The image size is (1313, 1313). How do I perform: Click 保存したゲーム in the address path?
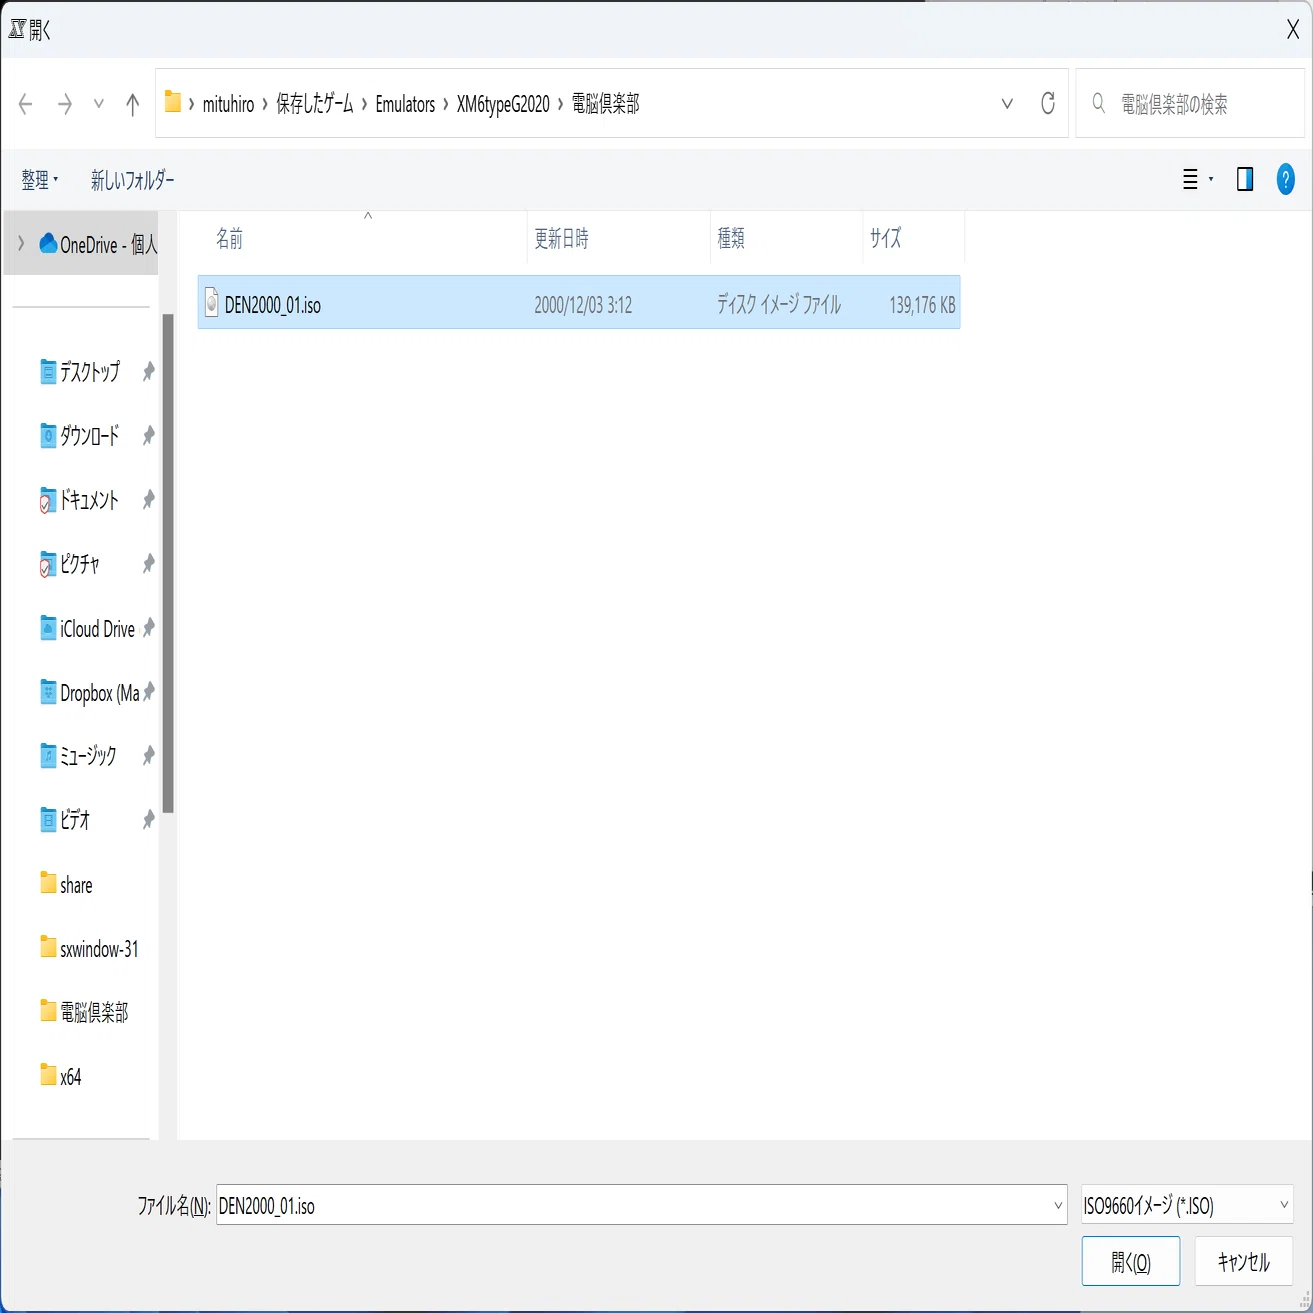(315, 104)
